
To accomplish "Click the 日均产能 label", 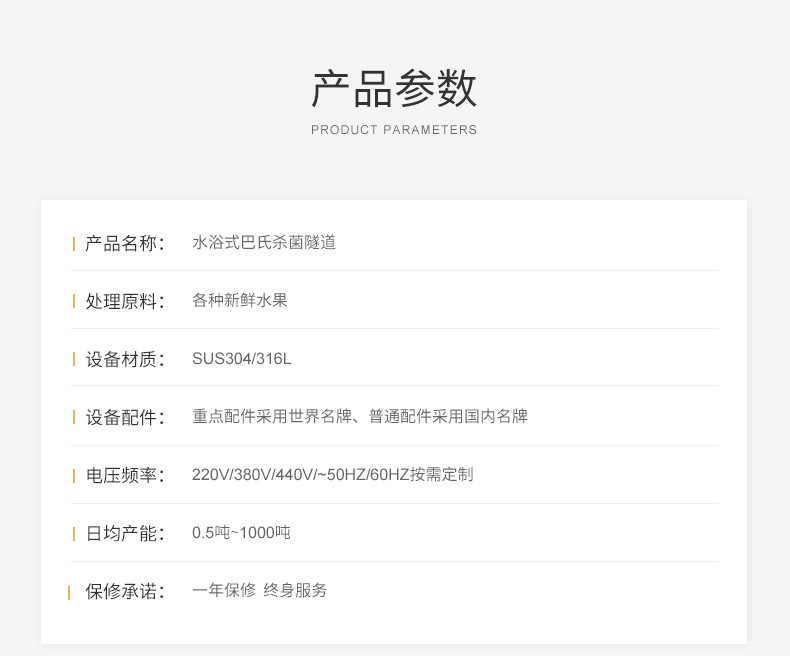I will [x=125, y=533].
